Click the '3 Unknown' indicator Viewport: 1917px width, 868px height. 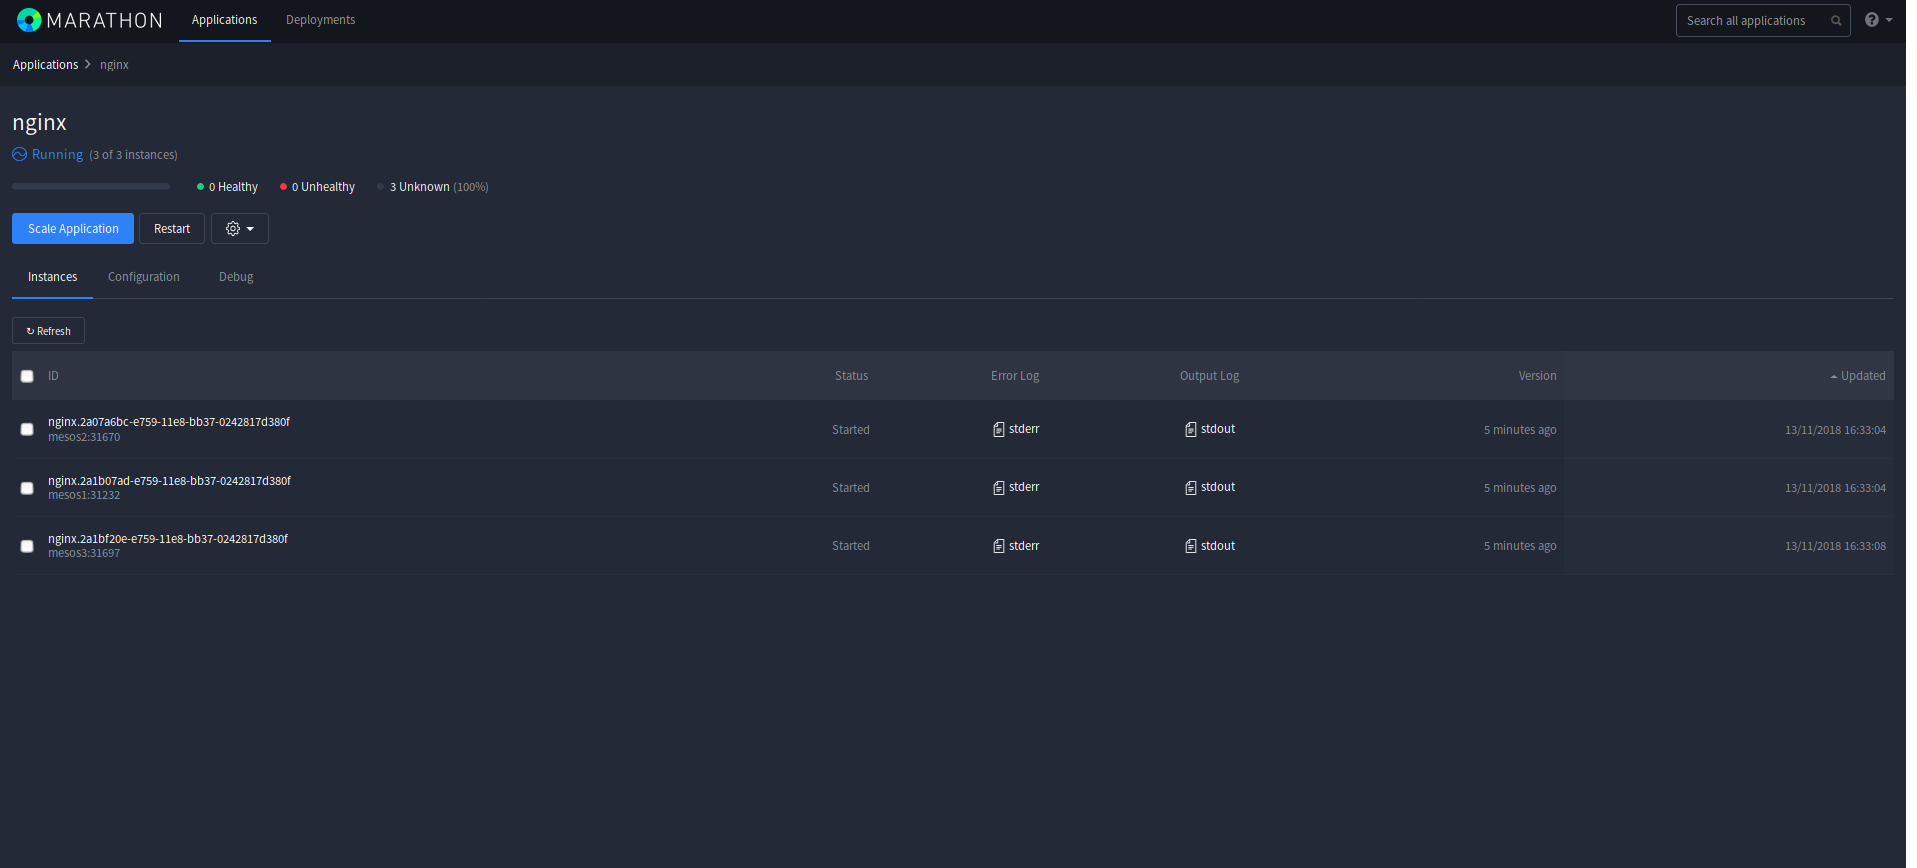433,187
